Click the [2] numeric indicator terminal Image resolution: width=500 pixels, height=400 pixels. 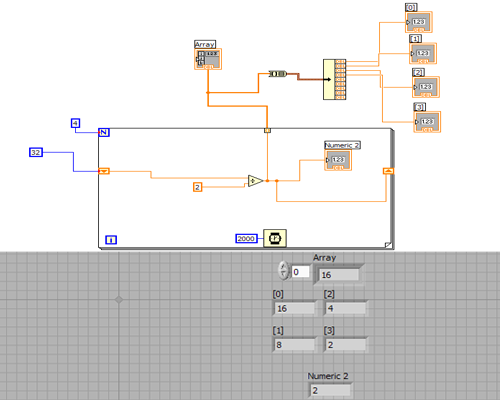426,87
